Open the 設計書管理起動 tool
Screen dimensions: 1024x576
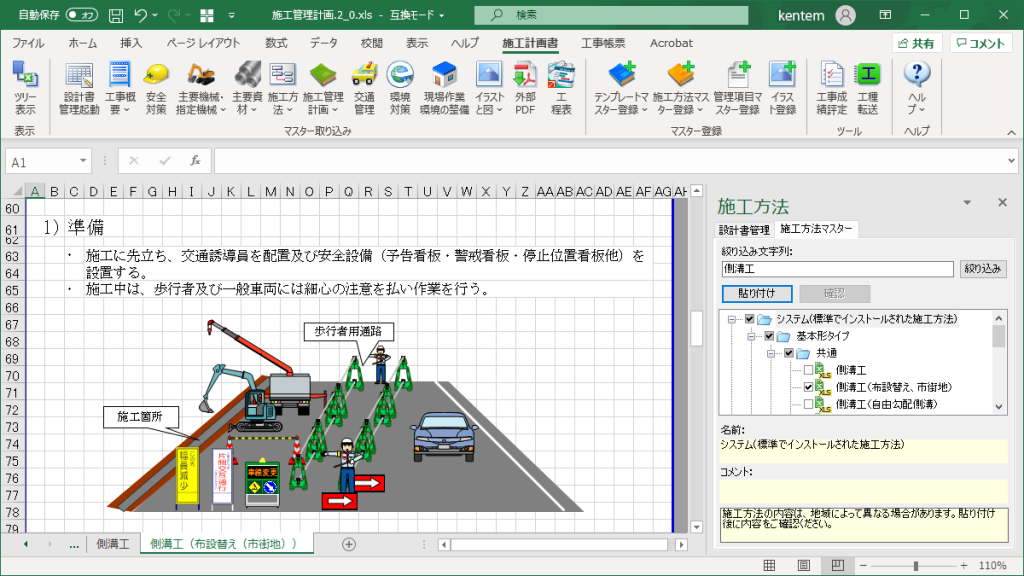[x=78, y=90]
